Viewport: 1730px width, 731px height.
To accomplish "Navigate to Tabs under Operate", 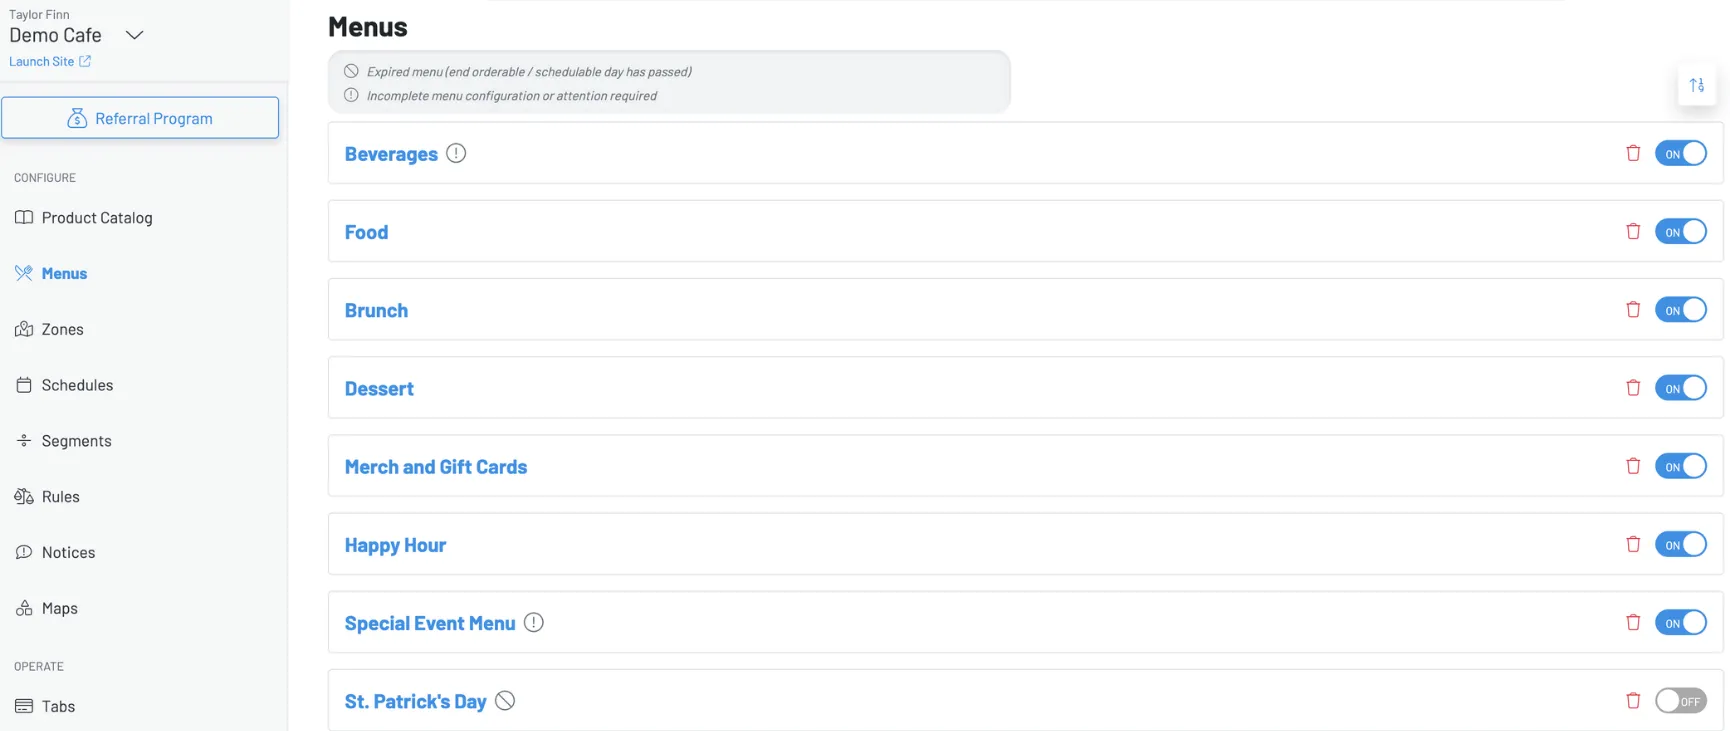I will (x=58, y=706).
